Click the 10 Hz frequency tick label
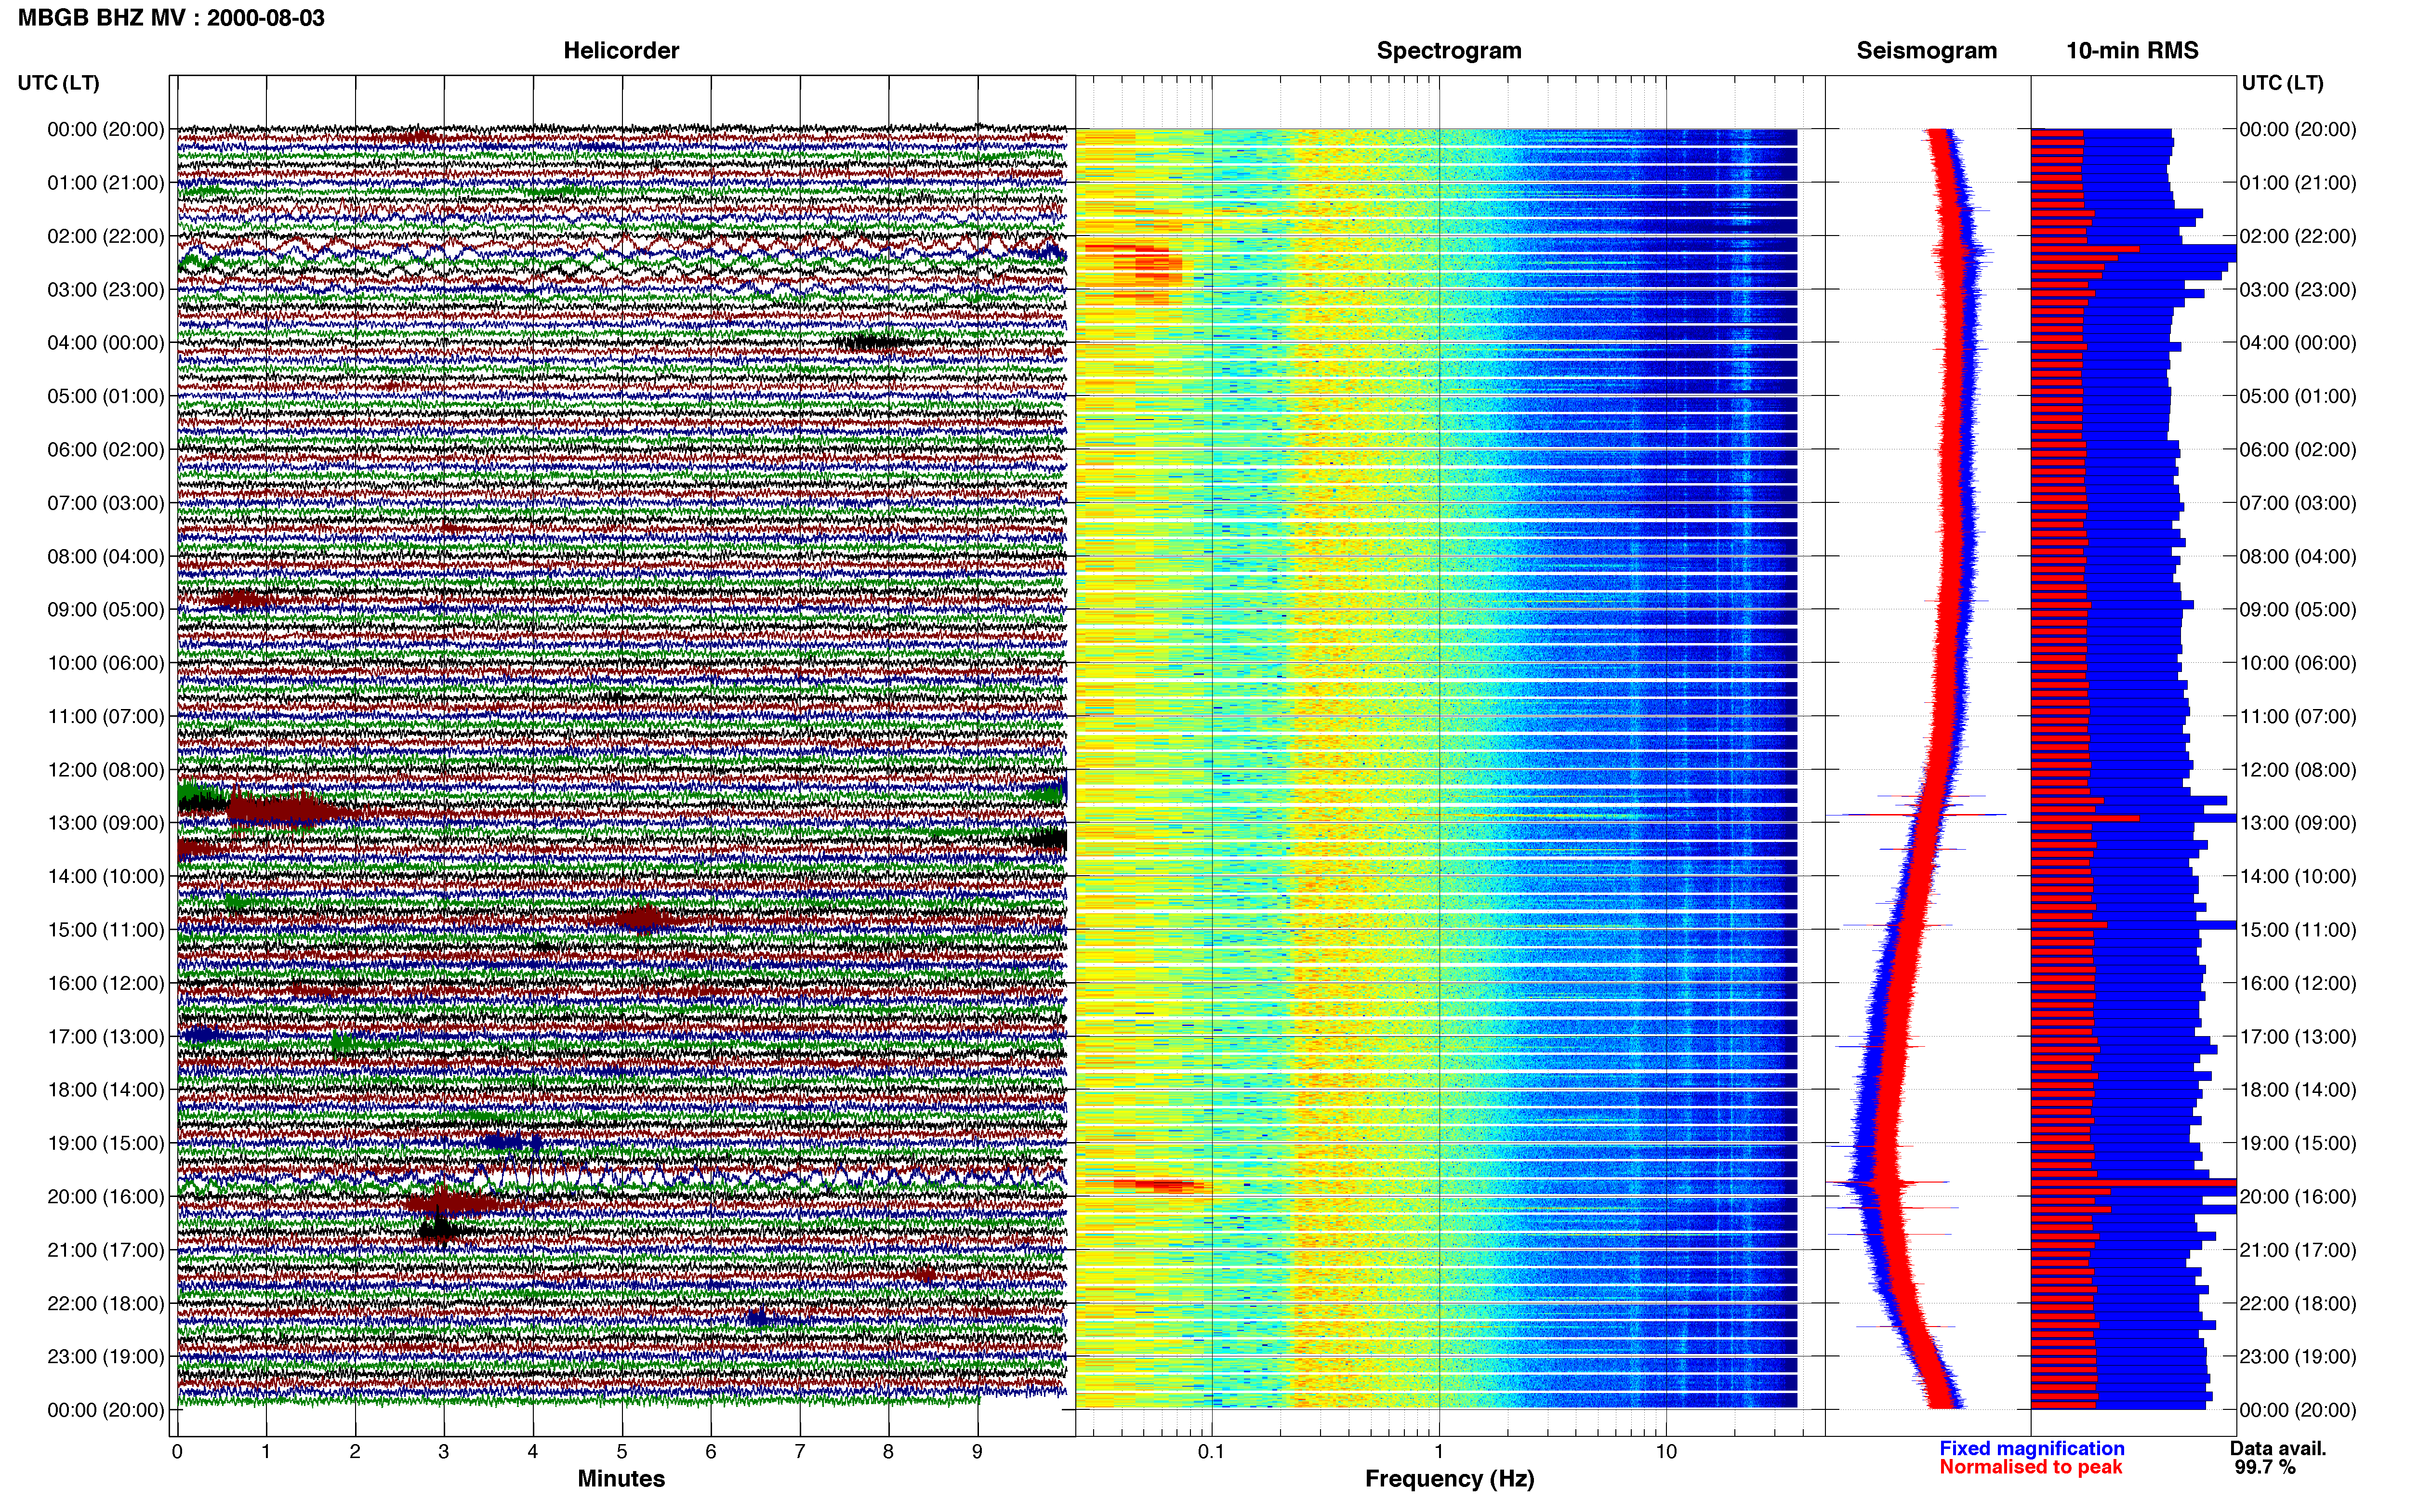This screenshot has height=1512, width=2418. tap(1666, 1452)
